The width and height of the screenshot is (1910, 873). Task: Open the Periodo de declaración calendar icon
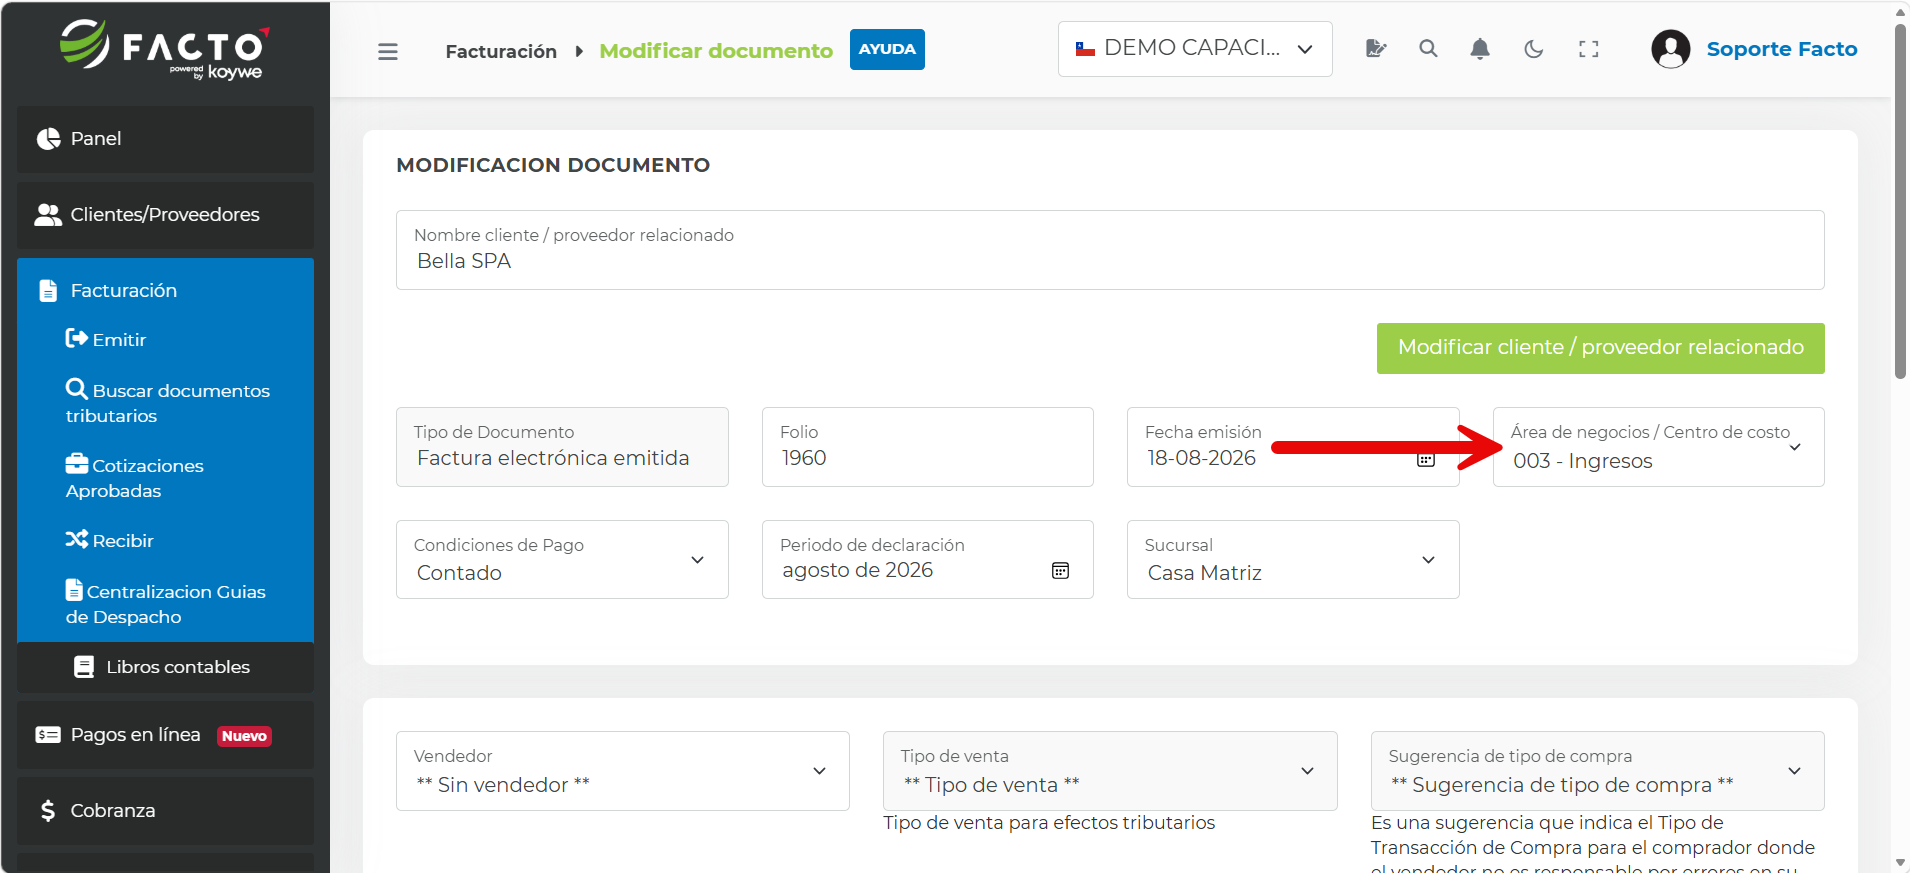pyautogui.click(x=1060, y=570)
